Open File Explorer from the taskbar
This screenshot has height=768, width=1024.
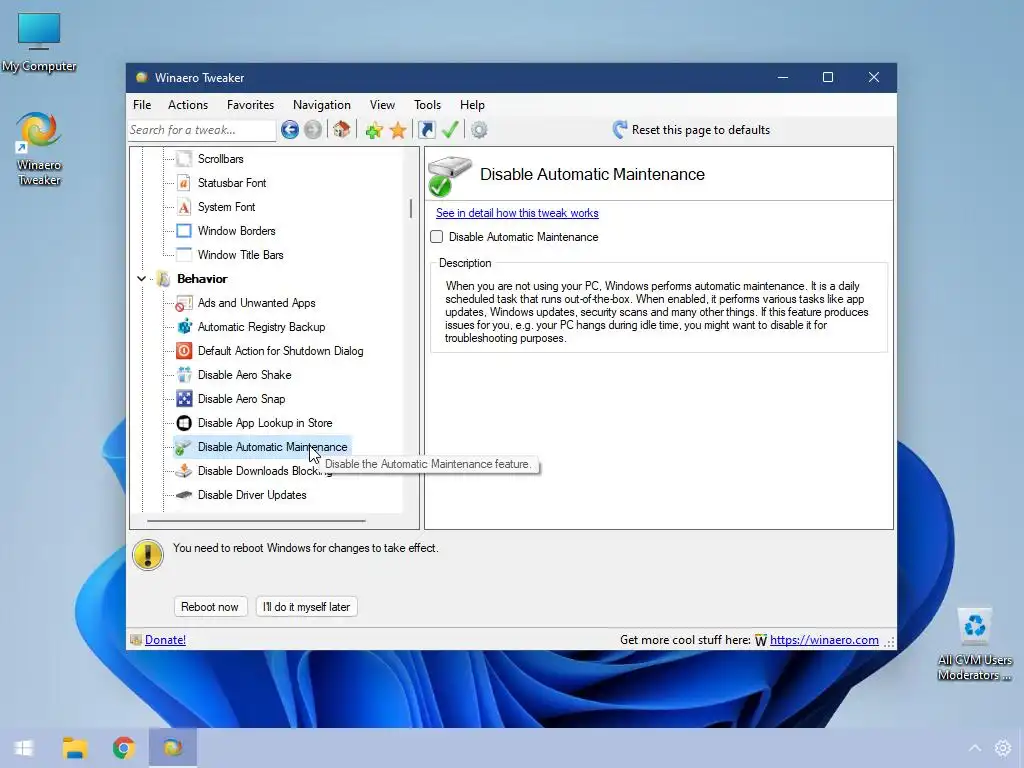coord(74,748)
